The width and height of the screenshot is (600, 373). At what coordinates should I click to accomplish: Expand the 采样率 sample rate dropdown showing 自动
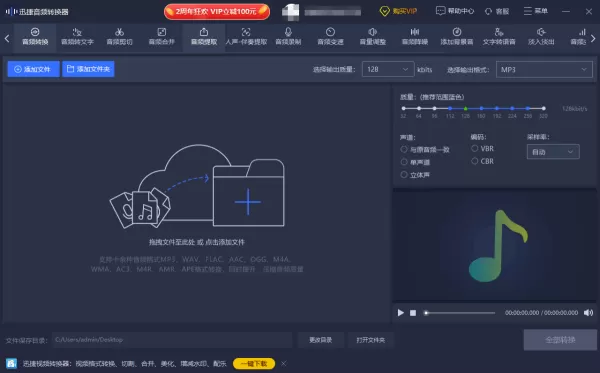[553, 152]
